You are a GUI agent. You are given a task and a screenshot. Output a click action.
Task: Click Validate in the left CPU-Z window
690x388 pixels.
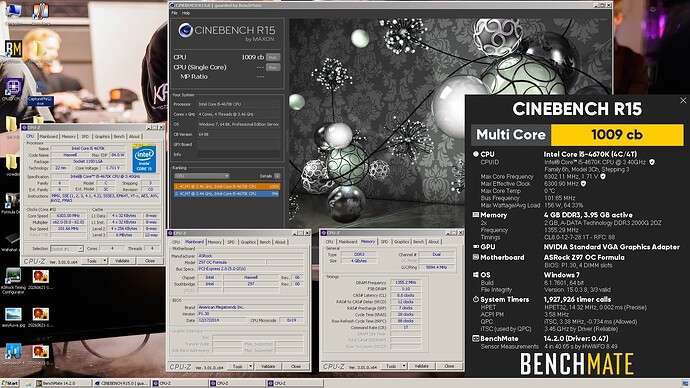(x=122, y=261)
